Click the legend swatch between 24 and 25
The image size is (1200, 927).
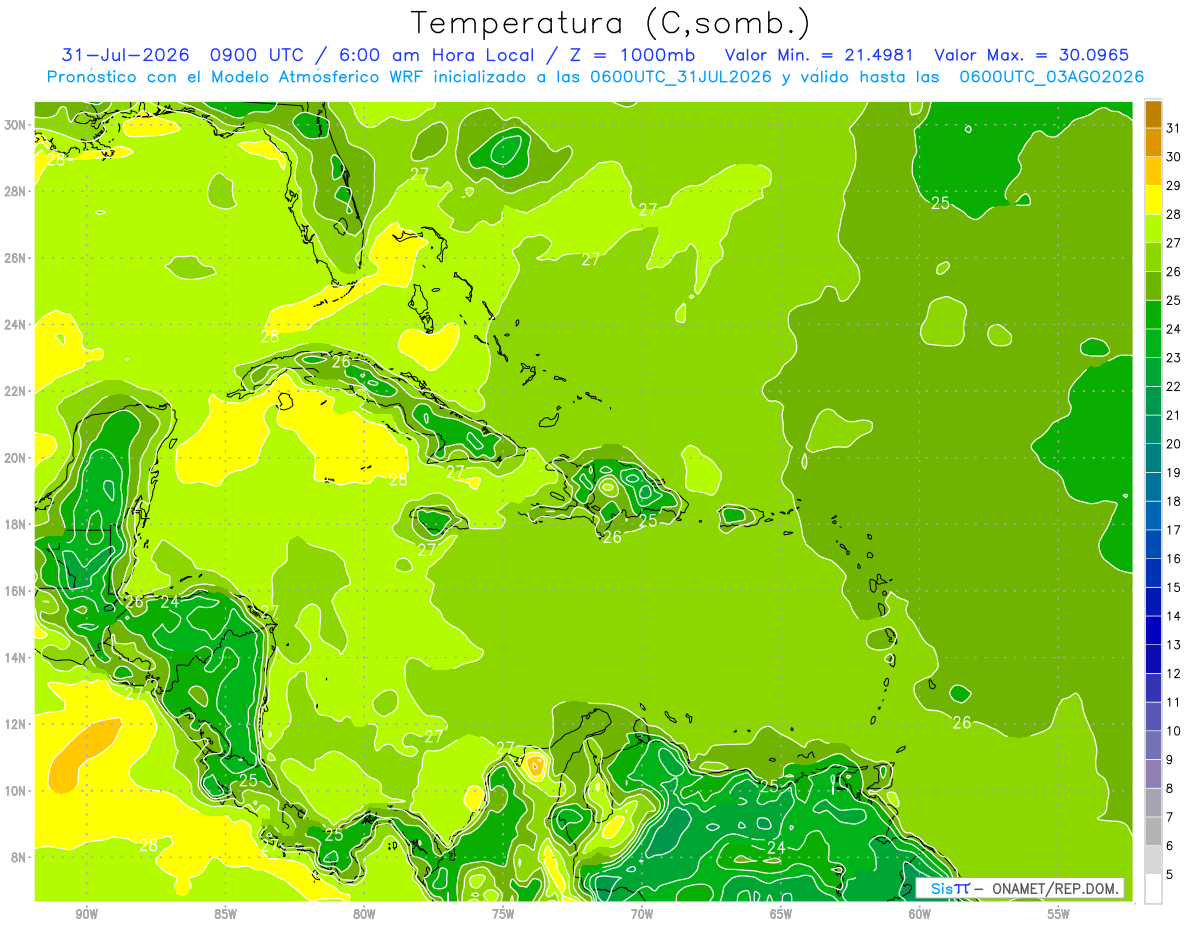click(x=1153, y=315)
